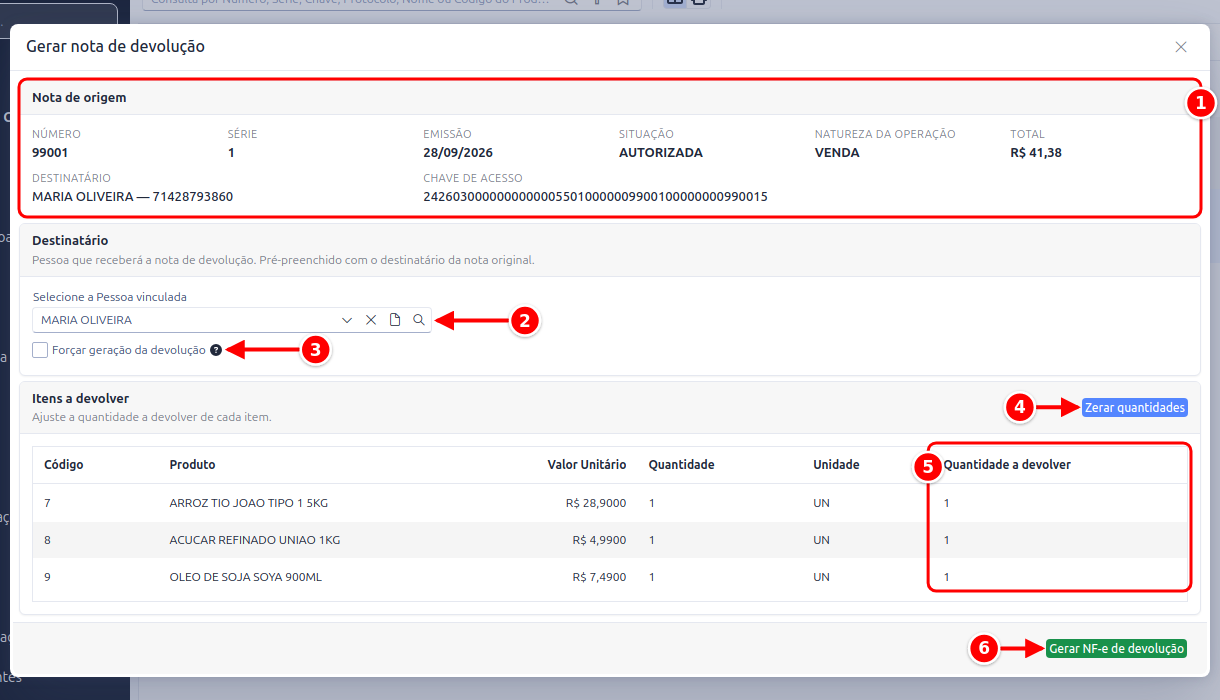
Task: Click product OLEO DE SOJA SOYA 900ML
Action: coord(246,577)
